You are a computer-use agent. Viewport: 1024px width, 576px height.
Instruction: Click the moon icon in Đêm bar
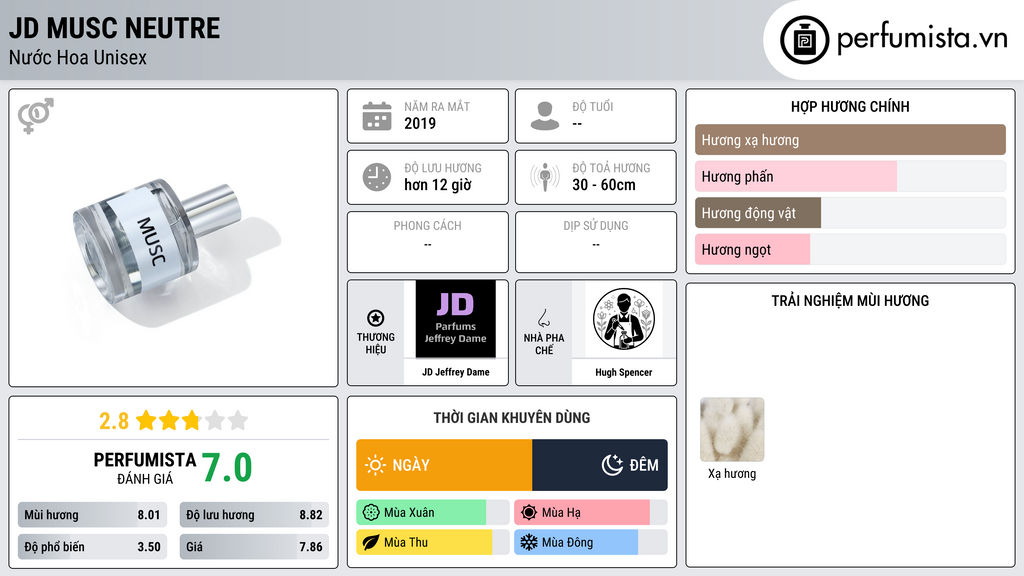pos(613,465)
